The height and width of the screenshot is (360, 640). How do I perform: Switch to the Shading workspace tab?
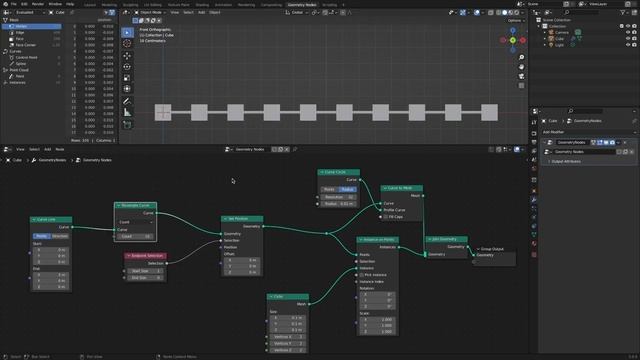pos(202,5)
